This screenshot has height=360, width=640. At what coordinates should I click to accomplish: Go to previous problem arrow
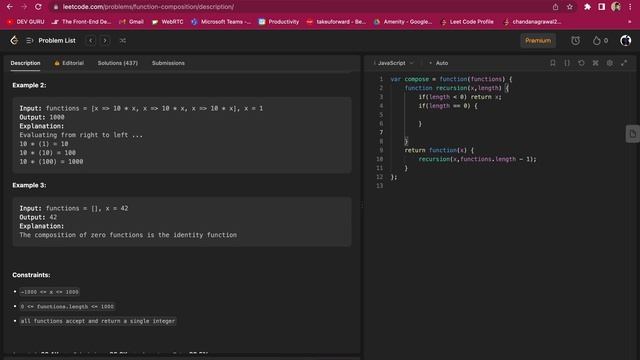pyautogui.click(x=91, y=41)
